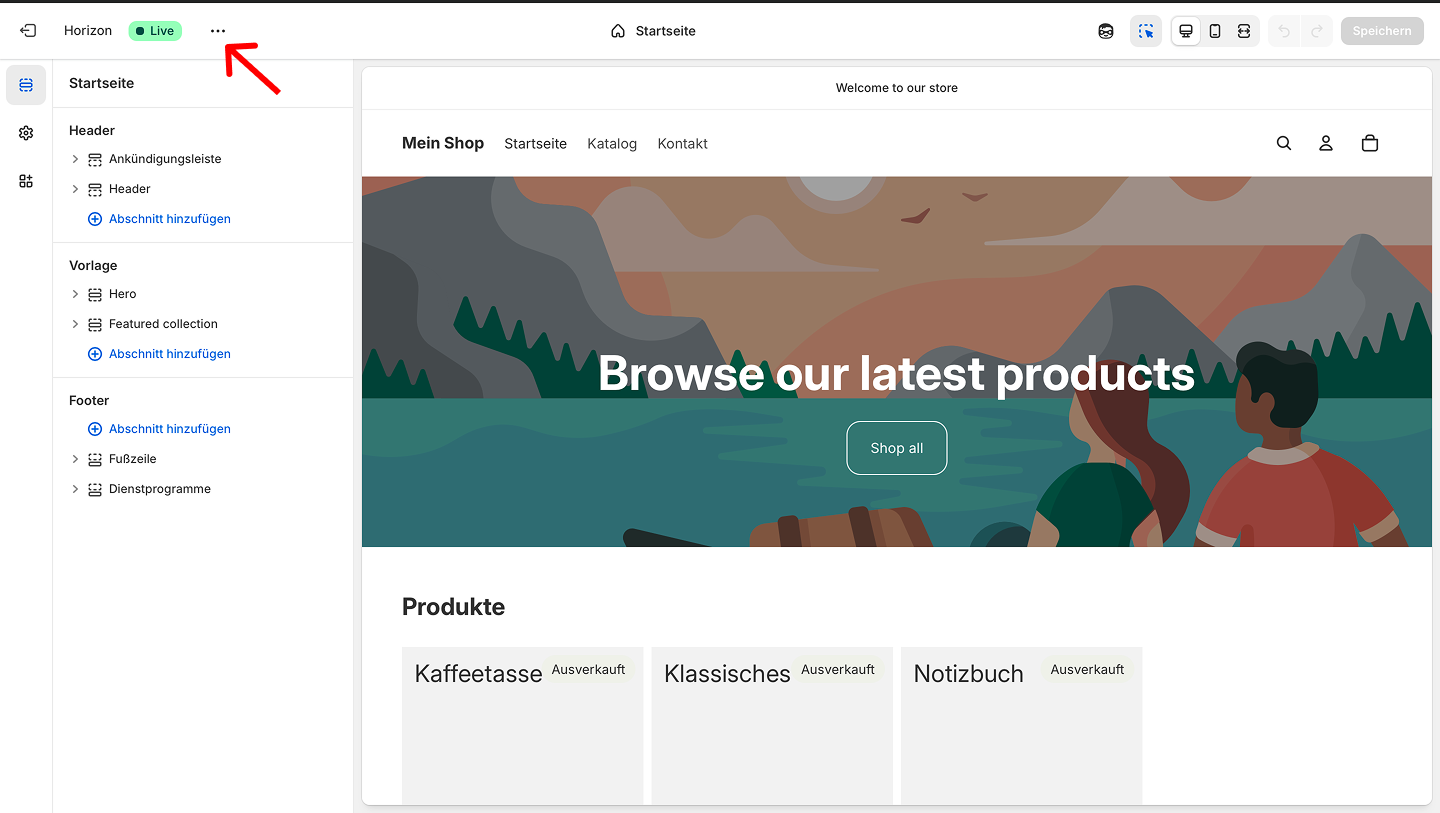Screen dimensions: 1440x813
Task: Click the Ausverkauft badge on Notizbuch
Action: pyautogui.click(x=1087, y=670)
